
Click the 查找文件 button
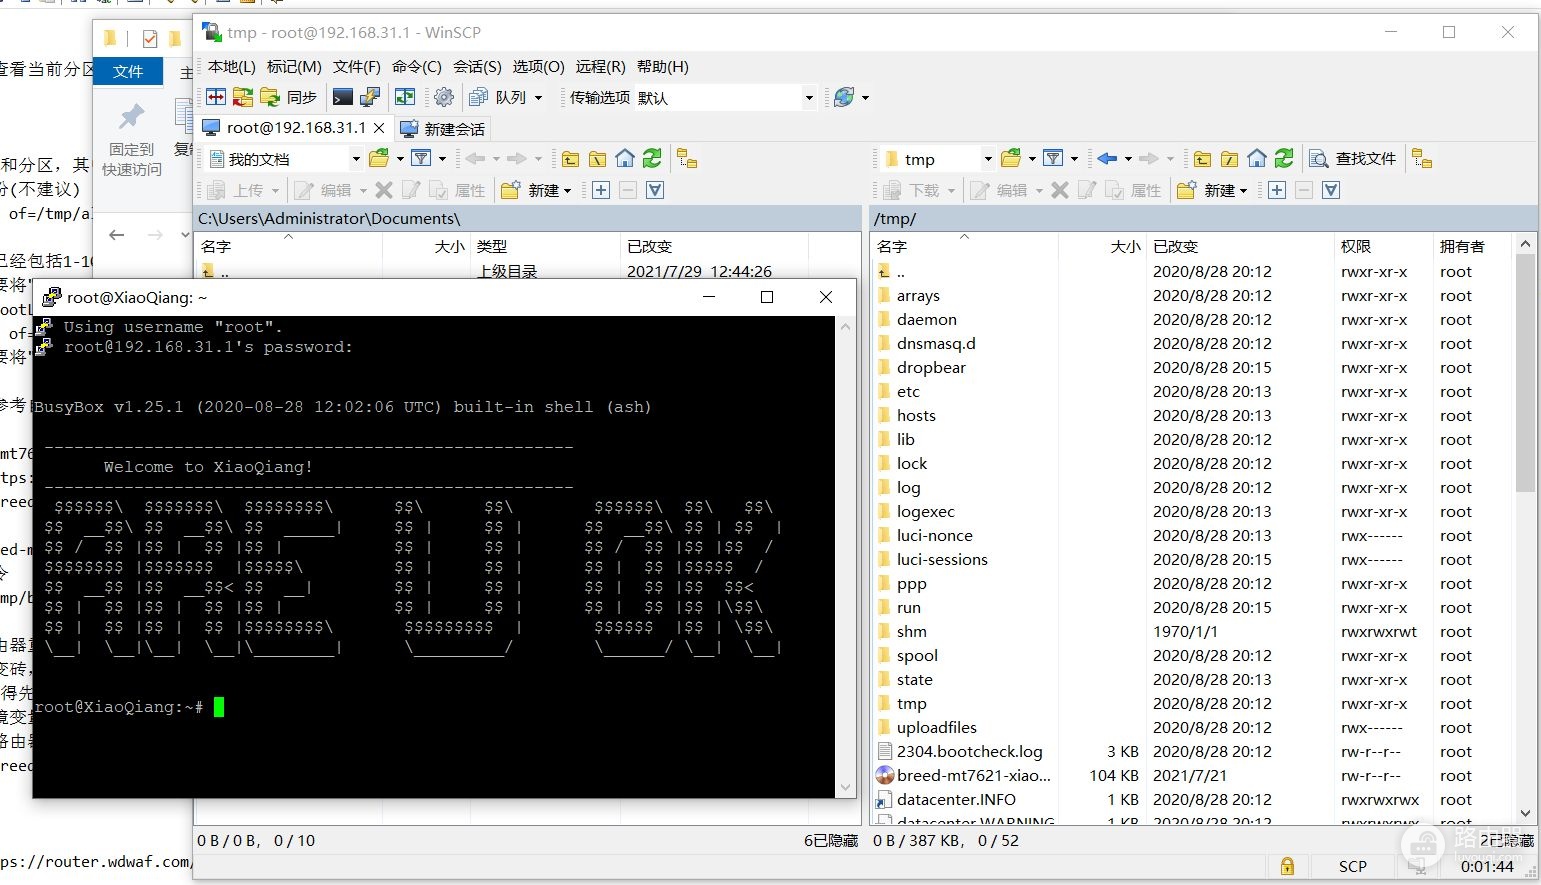tap(1353, 158)
